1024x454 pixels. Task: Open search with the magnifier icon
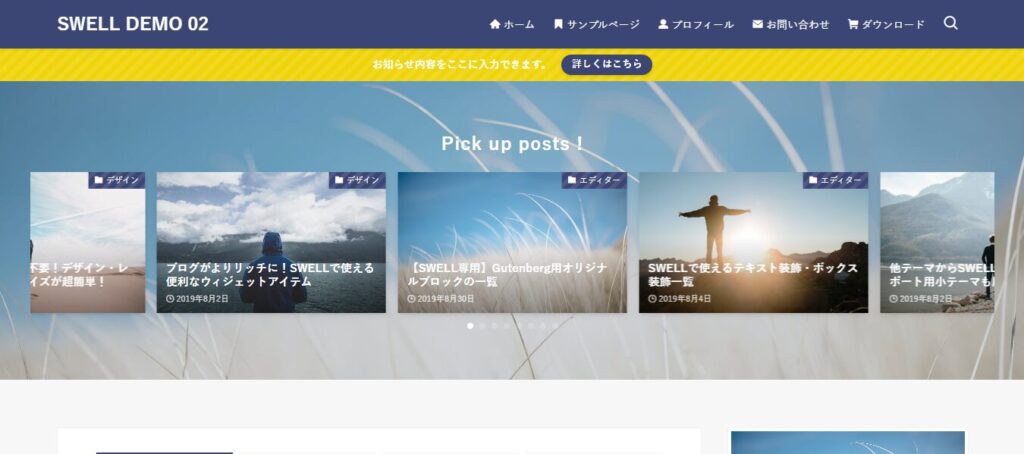[950, 23]
